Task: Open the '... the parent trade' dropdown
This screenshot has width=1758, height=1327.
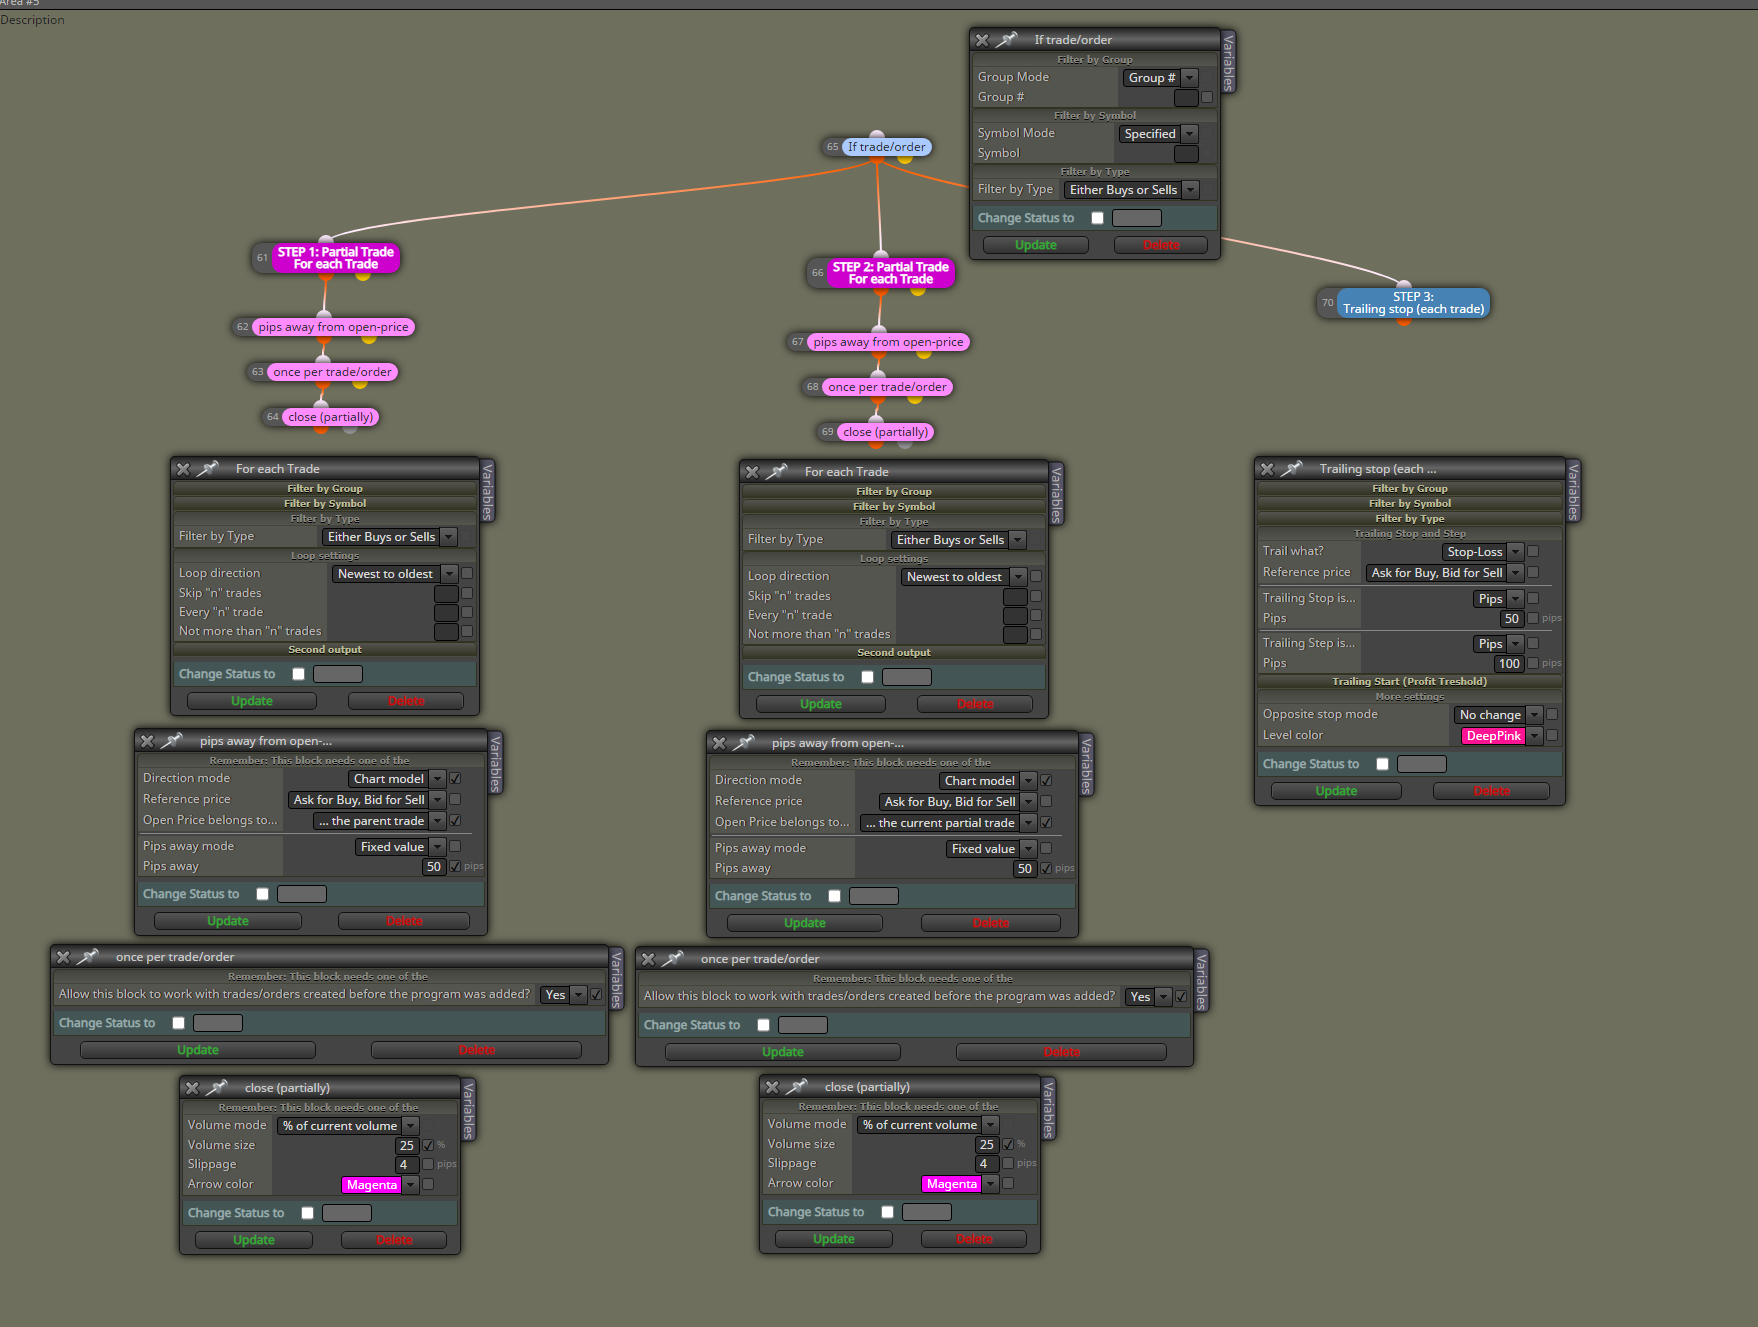Action: coord(379,821)
